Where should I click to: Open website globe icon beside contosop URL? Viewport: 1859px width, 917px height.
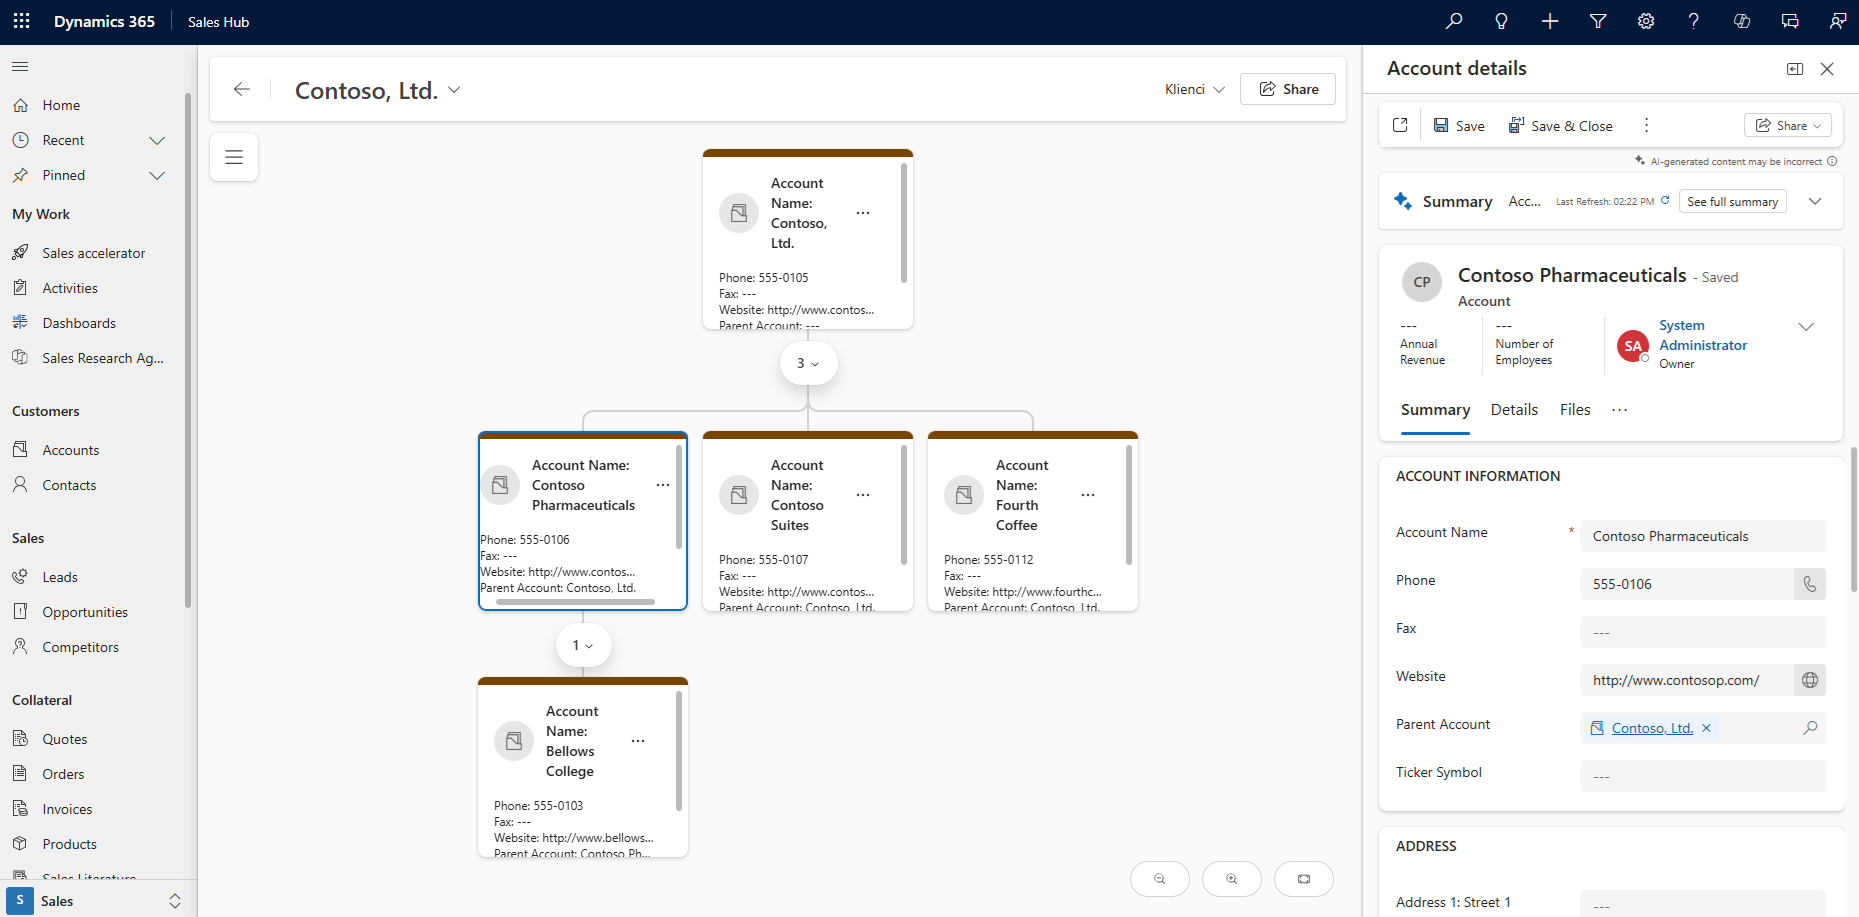point(1810,680)
